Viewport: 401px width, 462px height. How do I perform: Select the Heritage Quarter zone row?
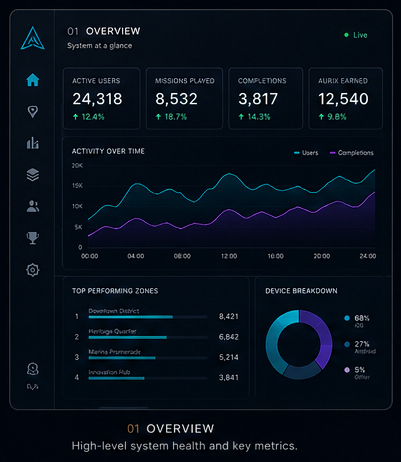(x=156, y=334)
